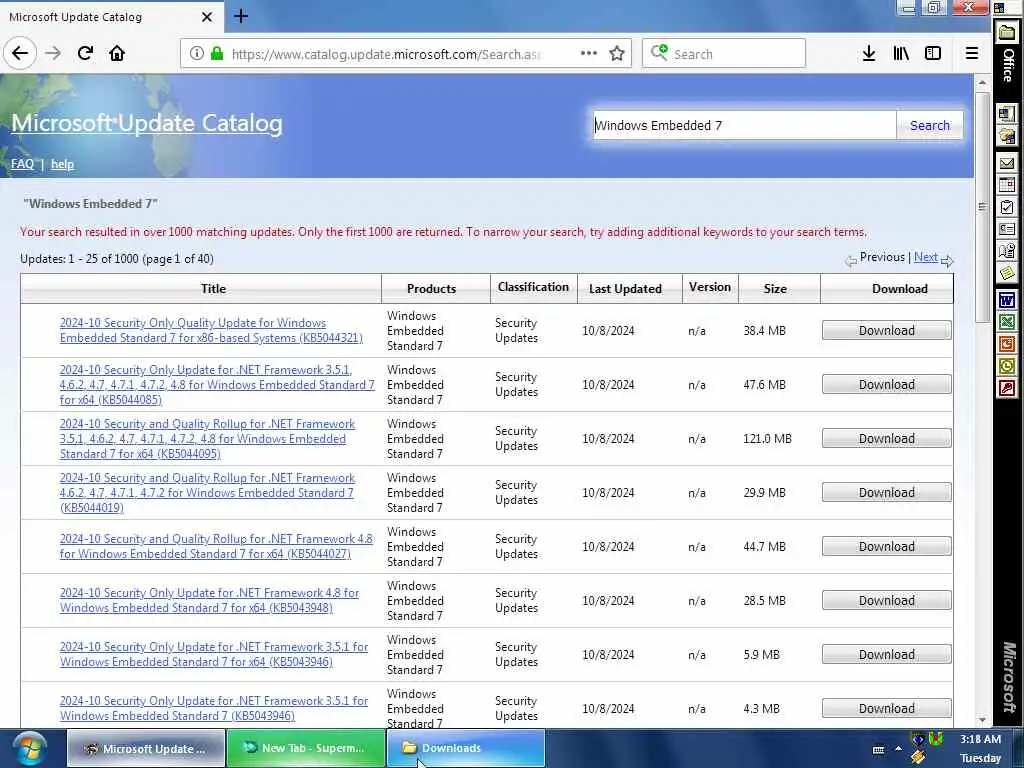Viewport: 1024px width, 768px height.
Task: Open the FAQ link
Action: click(22, 164)
